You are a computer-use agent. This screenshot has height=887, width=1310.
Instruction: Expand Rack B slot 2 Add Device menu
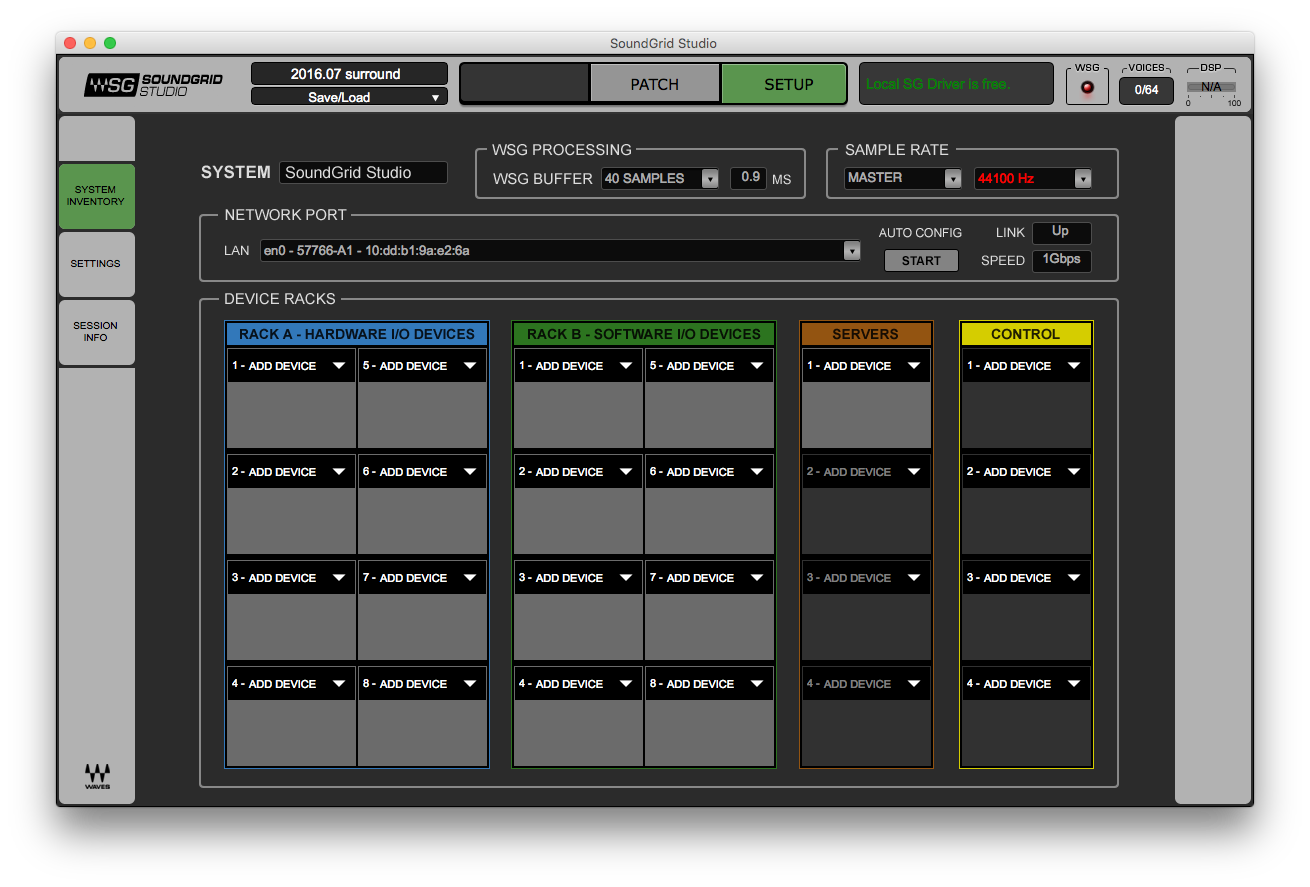[x=578, y=472]
